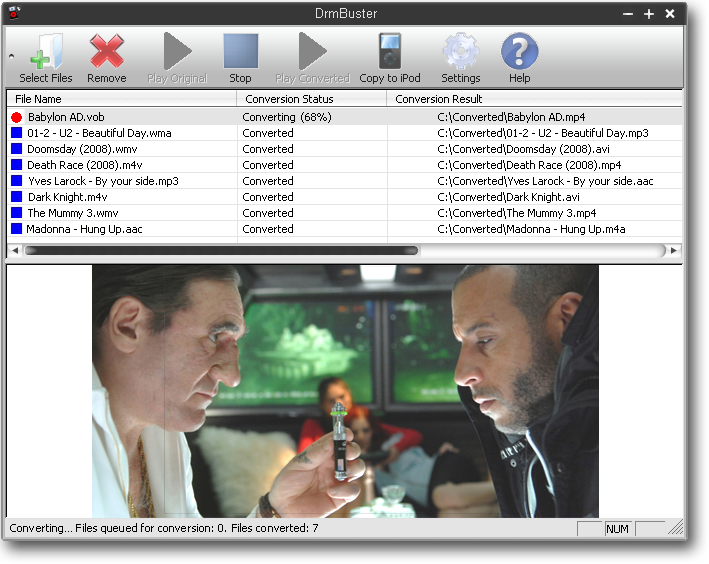The image size is (709, 564).
Task: Click result path C:\Converted\Babylon AD.mp4
Action: pyautogui.click(x=511, y=117)
